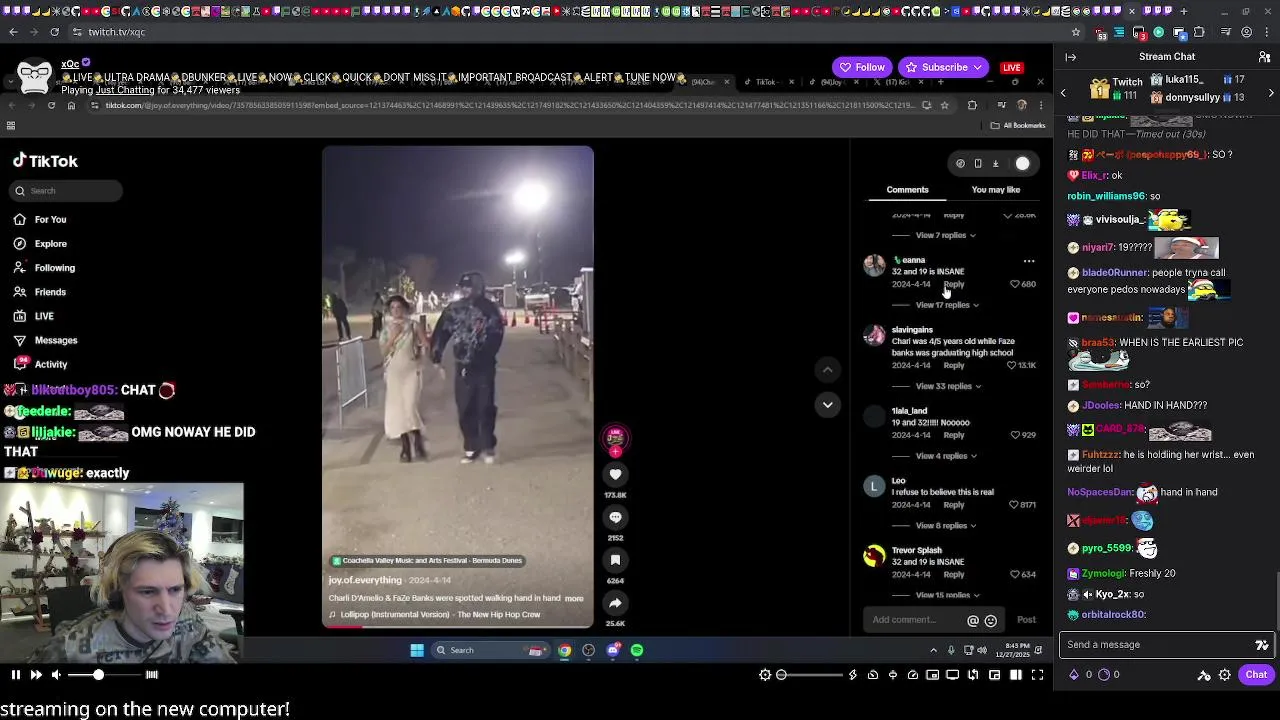
Task: Like Leo's comment with 8171 likes
Action: 1015,505
